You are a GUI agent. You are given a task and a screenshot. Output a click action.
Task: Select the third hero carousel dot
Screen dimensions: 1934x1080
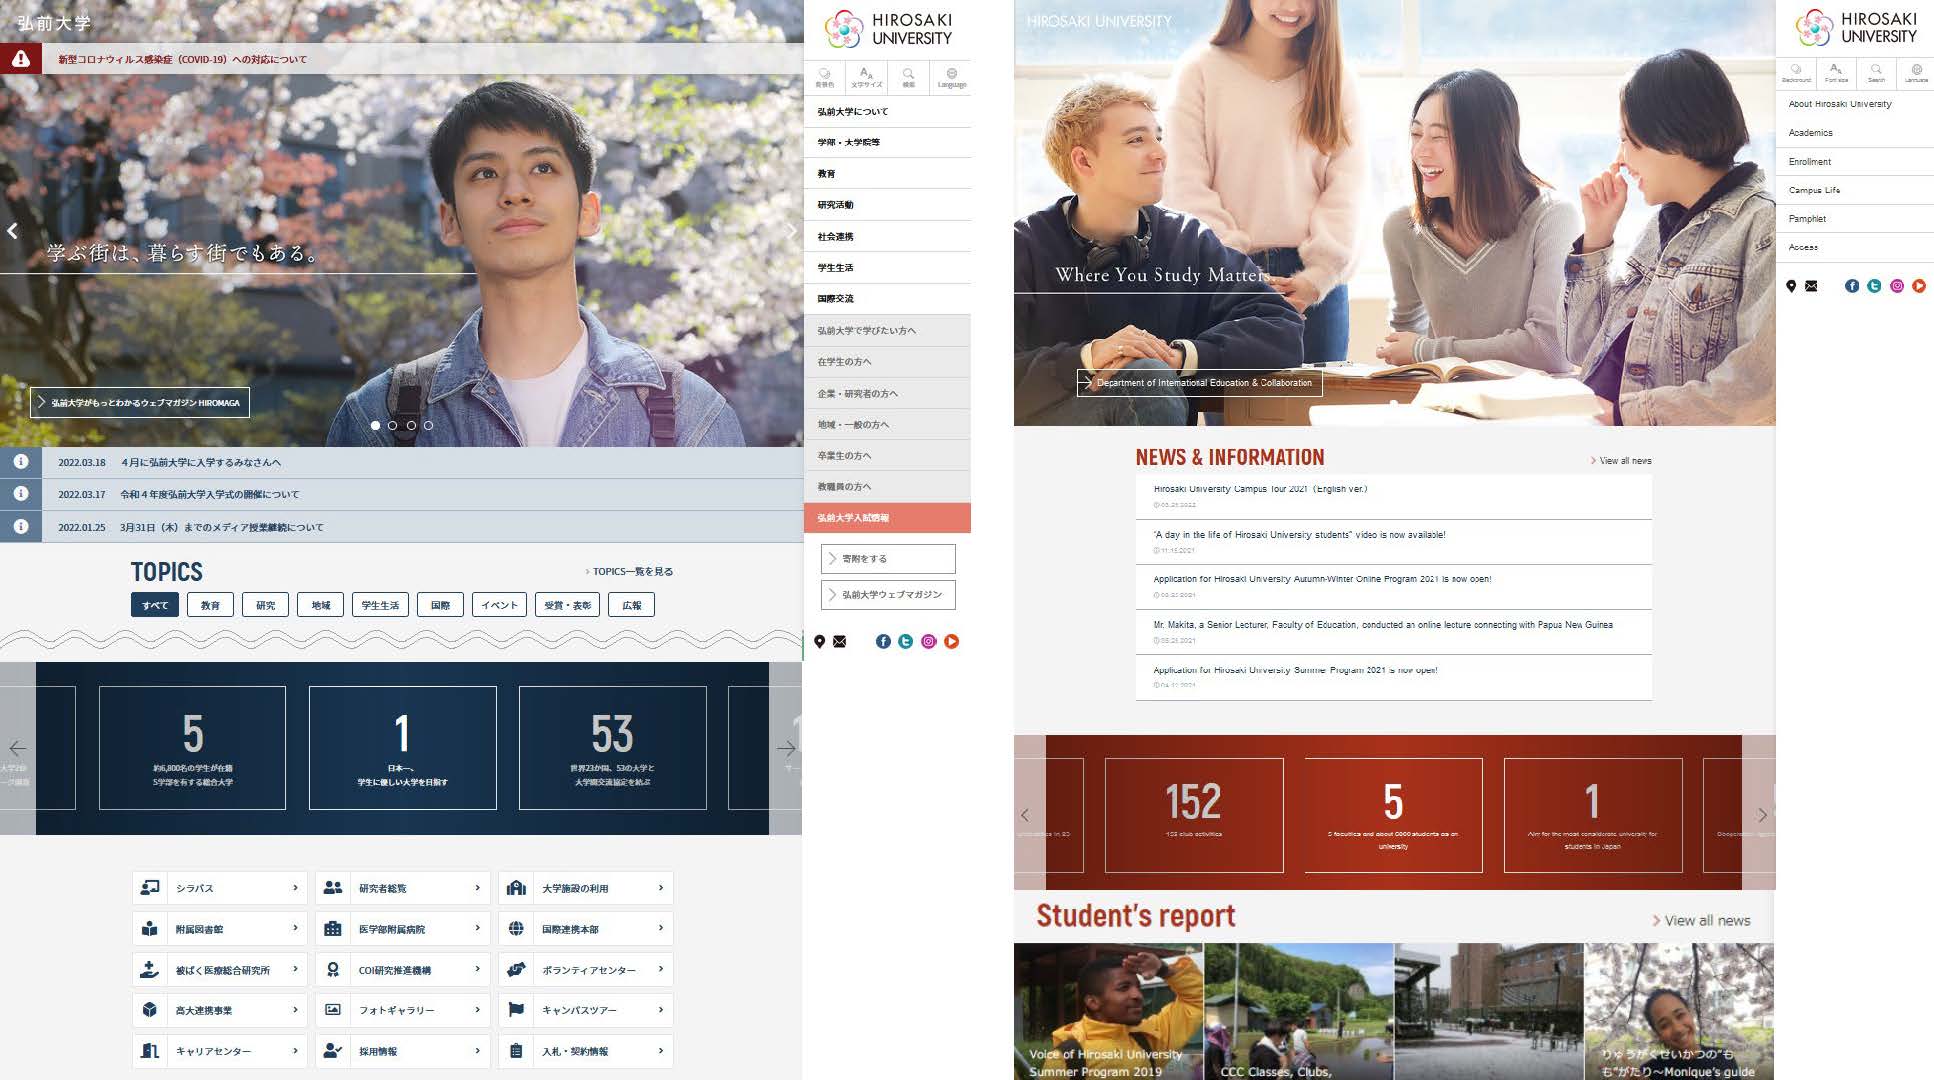click(411, 425)
